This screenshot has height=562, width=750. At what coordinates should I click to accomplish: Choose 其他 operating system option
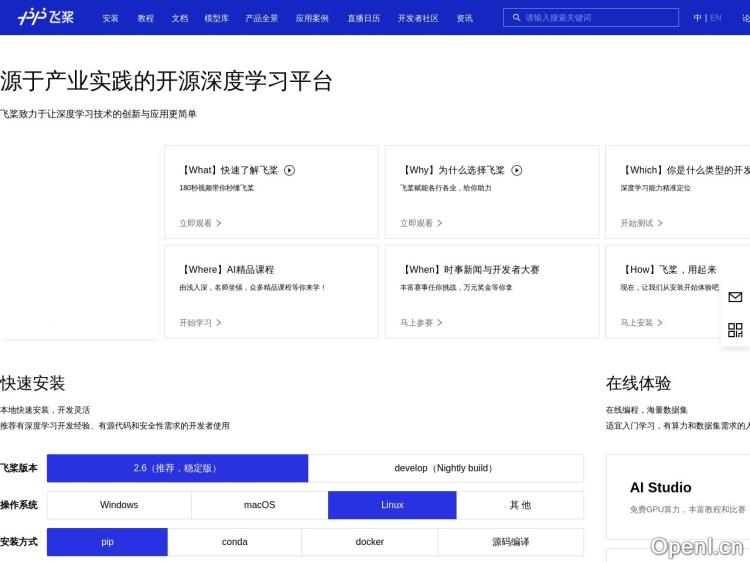click(520, 505)
